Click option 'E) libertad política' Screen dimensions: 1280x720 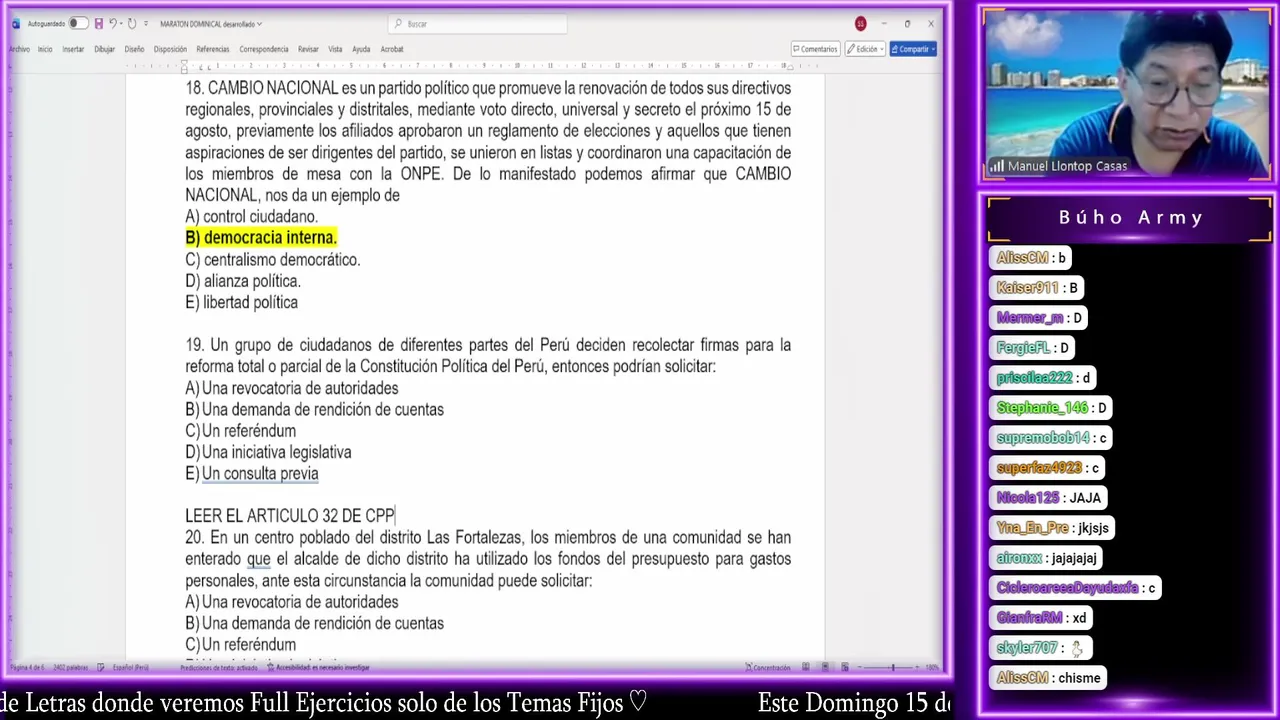click(241, 302)
